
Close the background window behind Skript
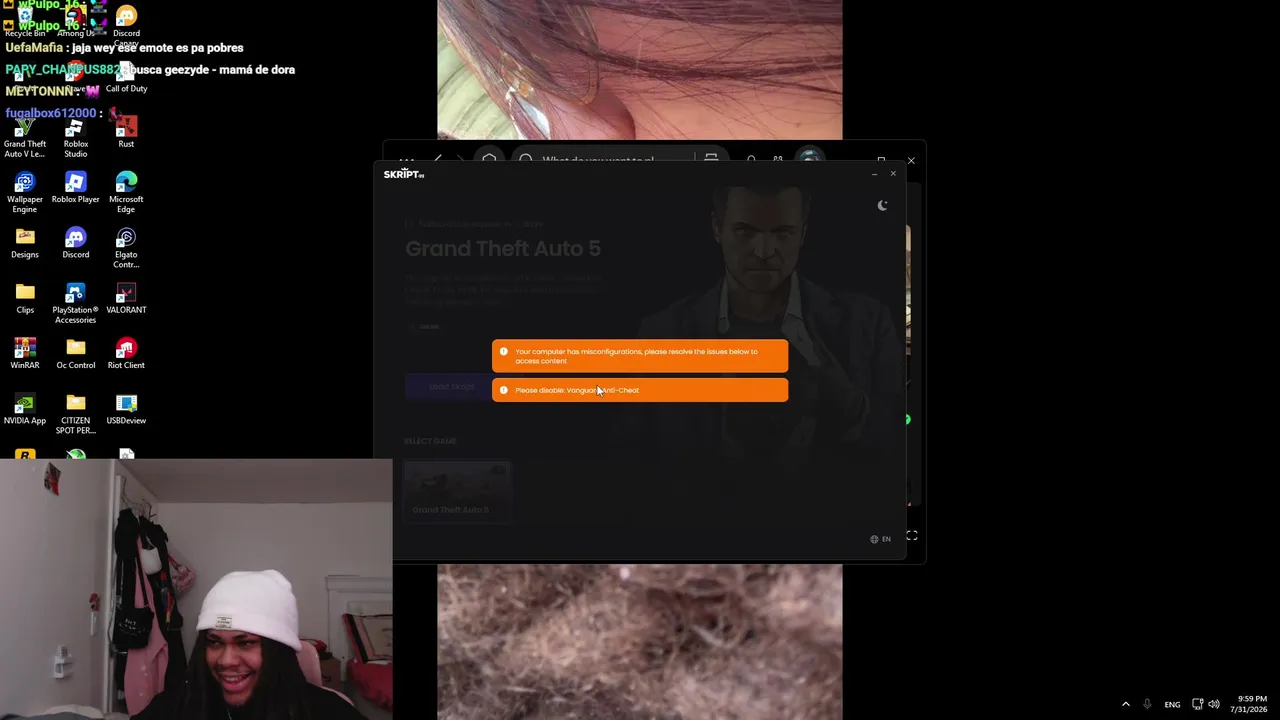coord(911,160)
